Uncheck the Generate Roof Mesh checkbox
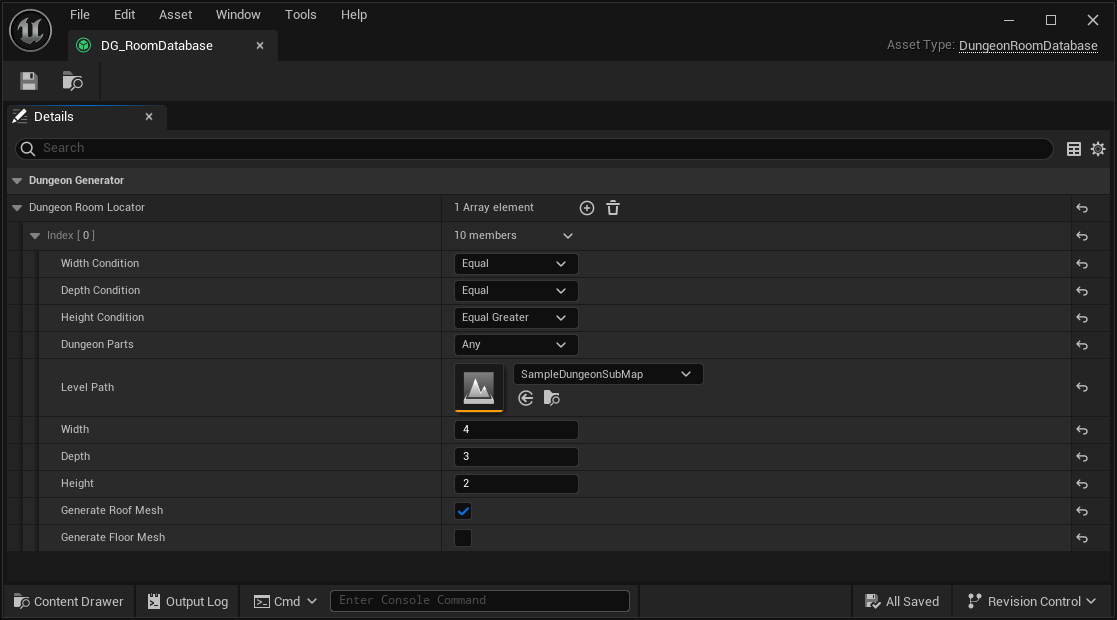Screen dimensions: 1117x620 point(463,511)
